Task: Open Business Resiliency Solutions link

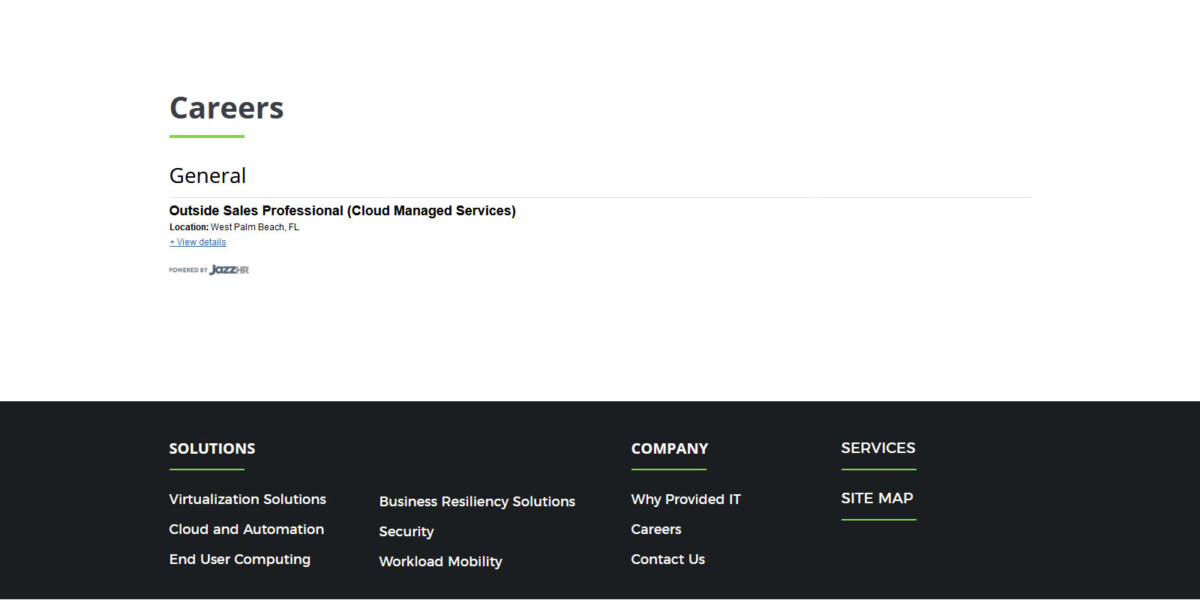Action: coord(477,502)
